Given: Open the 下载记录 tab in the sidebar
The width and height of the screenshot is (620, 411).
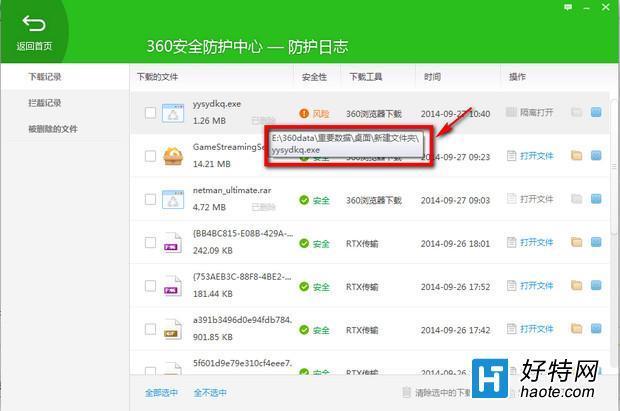Looking at the screenshot, I should click(x=45, y=77).
